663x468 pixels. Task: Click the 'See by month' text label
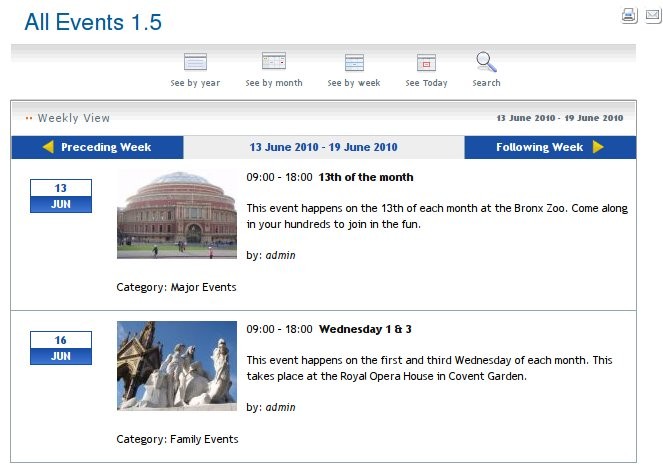(x=273, y=83)
